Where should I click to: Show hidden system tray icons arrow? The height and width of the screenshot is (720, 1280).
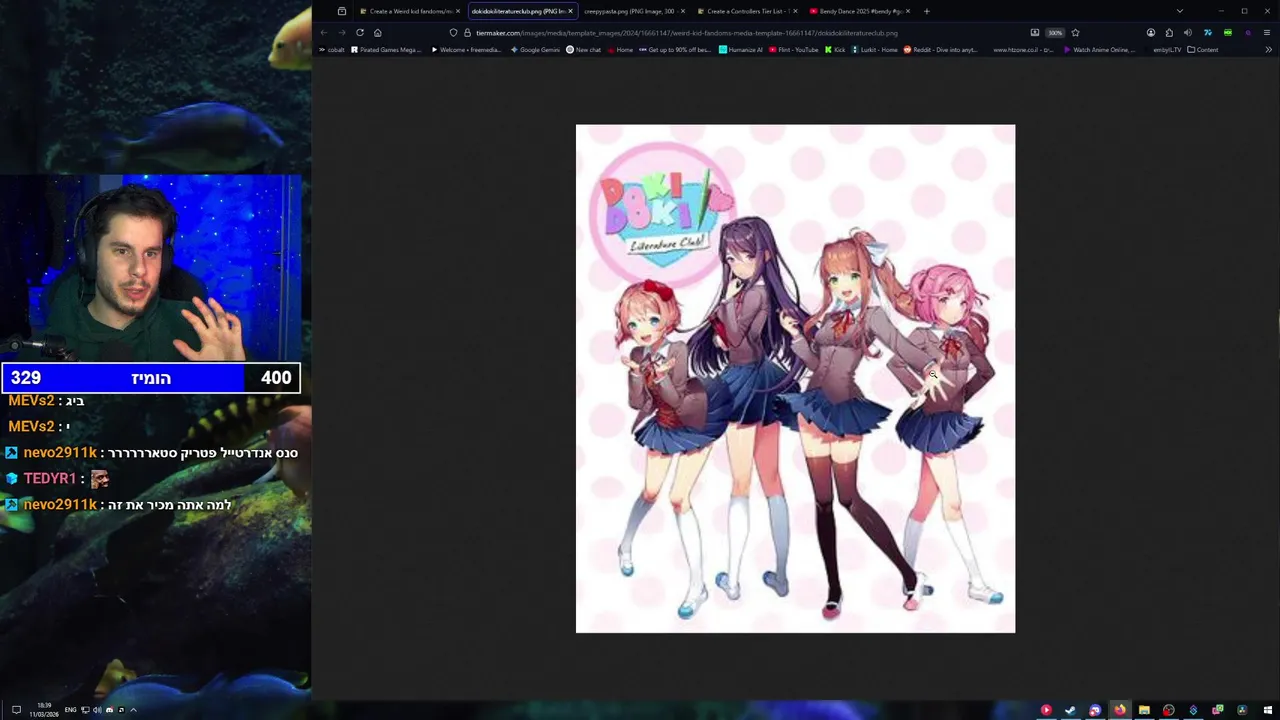[x=133, y=710]
